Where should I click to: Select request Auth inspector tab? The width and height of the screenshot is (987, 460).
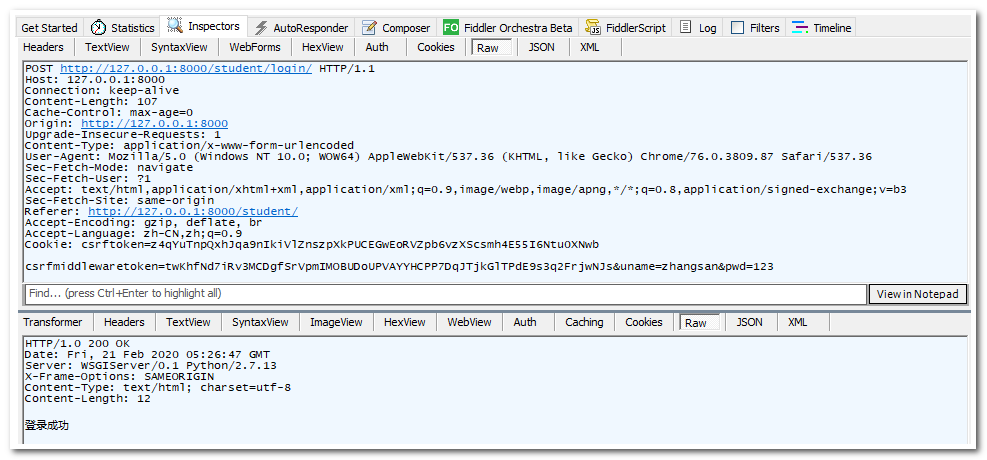point(377,47)
